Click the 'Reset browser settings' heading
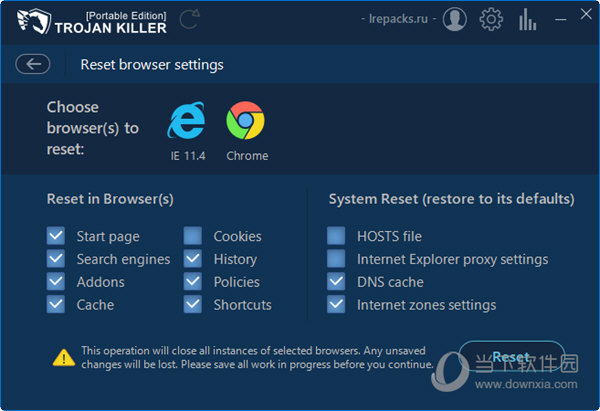Image resolution: width=600 pixels, height=411 pixels. pos(152,65)
